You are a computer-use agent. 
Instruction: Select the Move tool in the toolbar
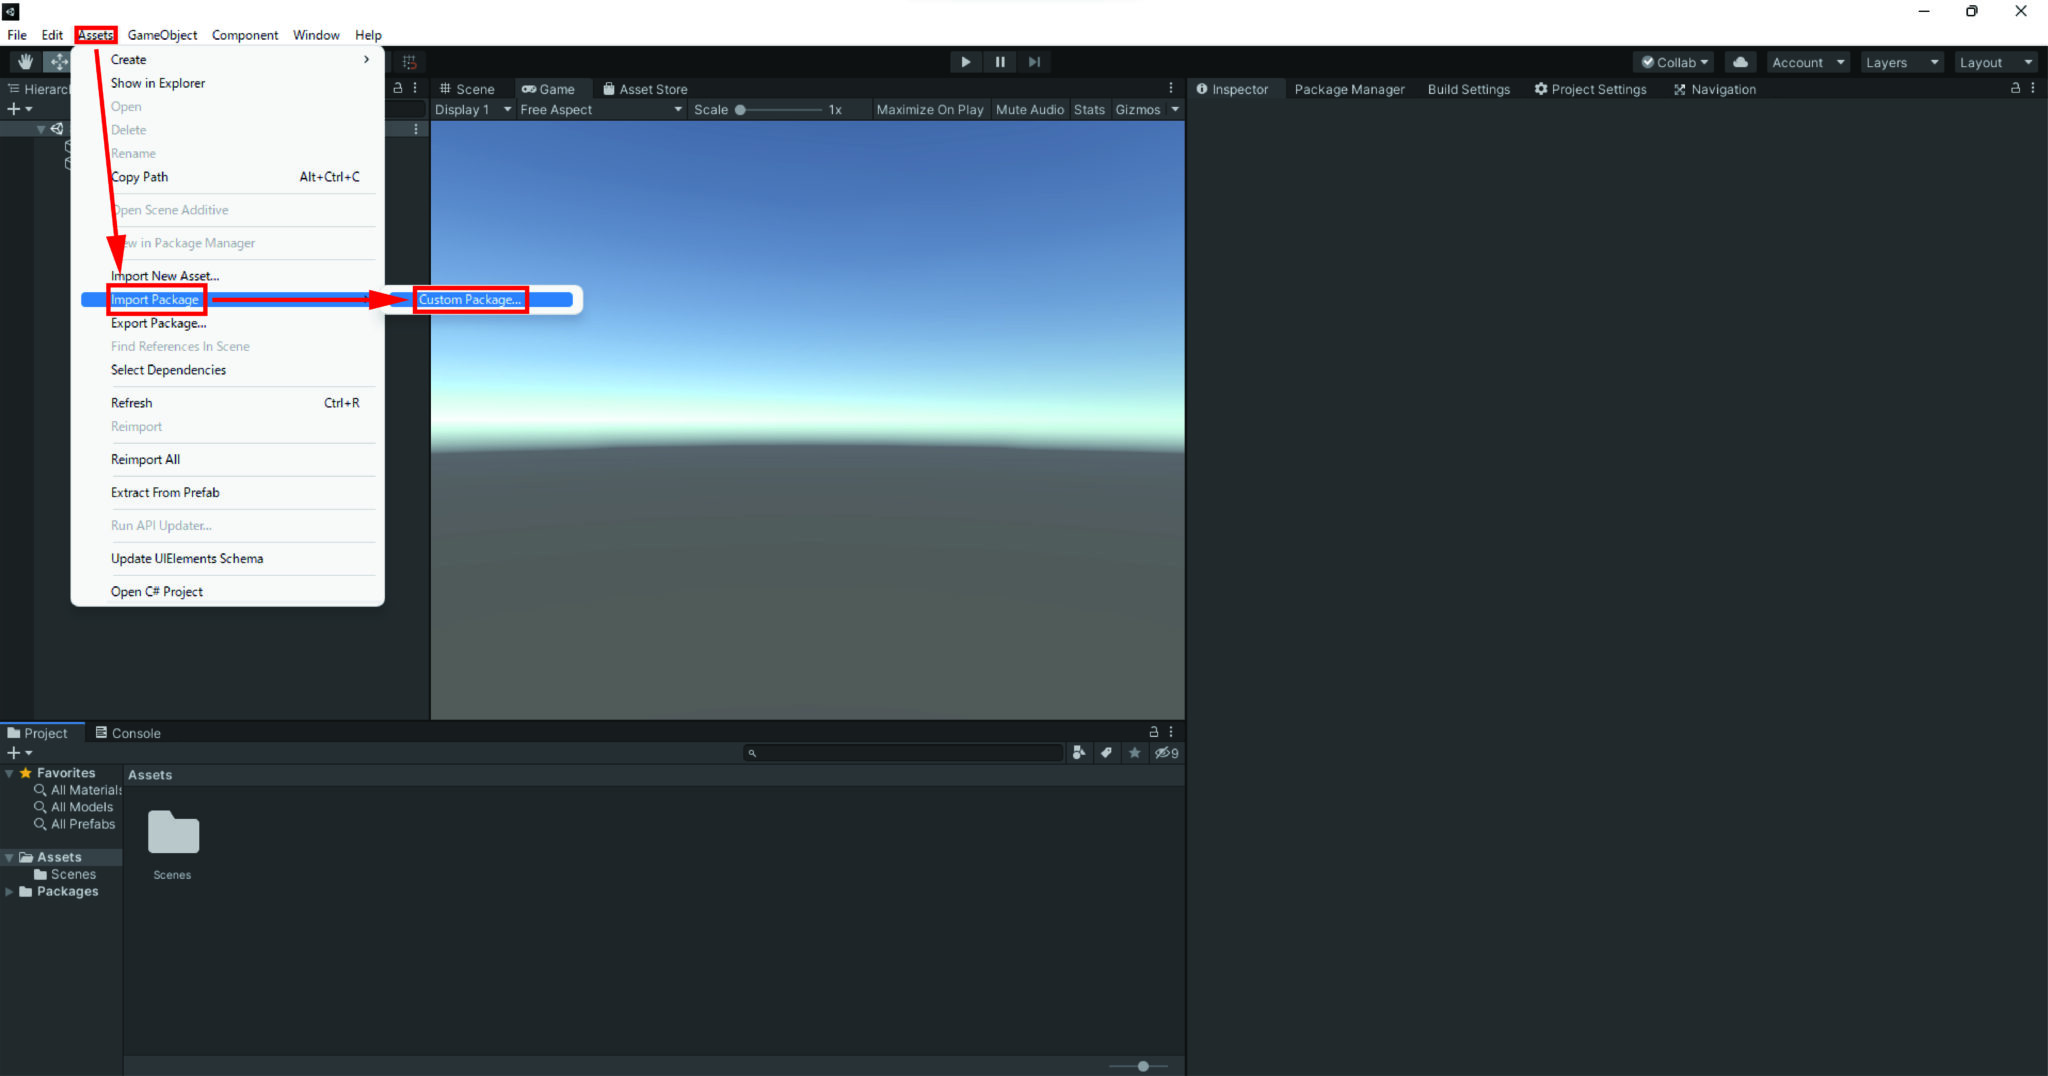[57, 61]
